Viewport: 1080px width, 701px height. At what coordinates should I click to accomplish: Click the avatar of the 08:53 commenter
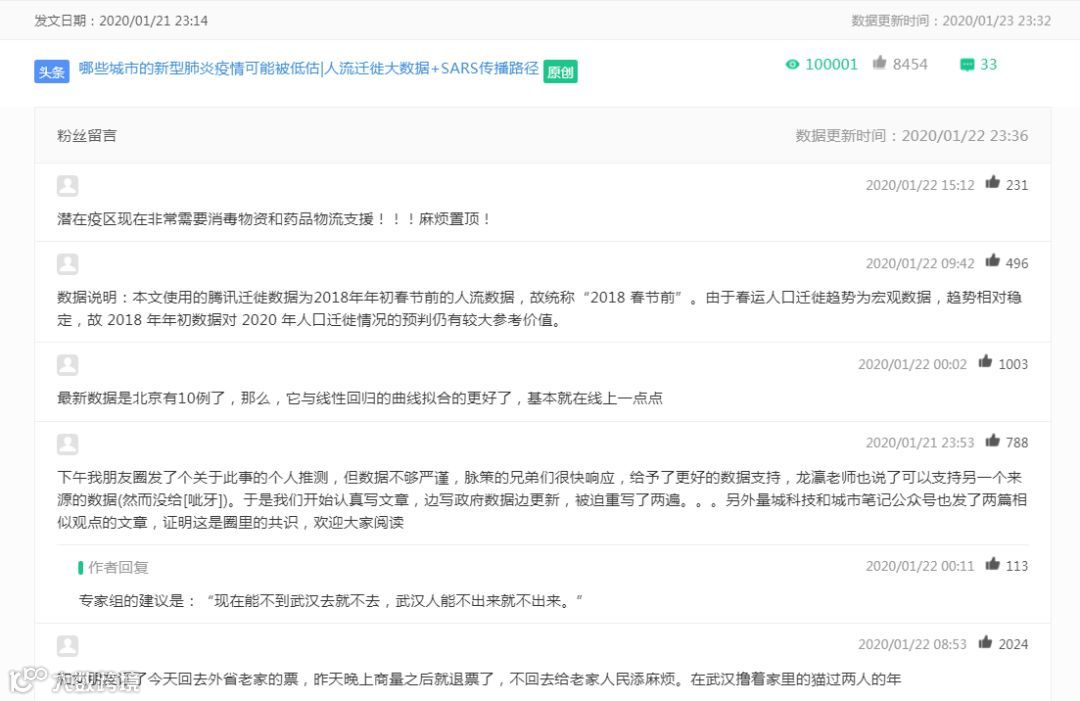pos(68,646)
